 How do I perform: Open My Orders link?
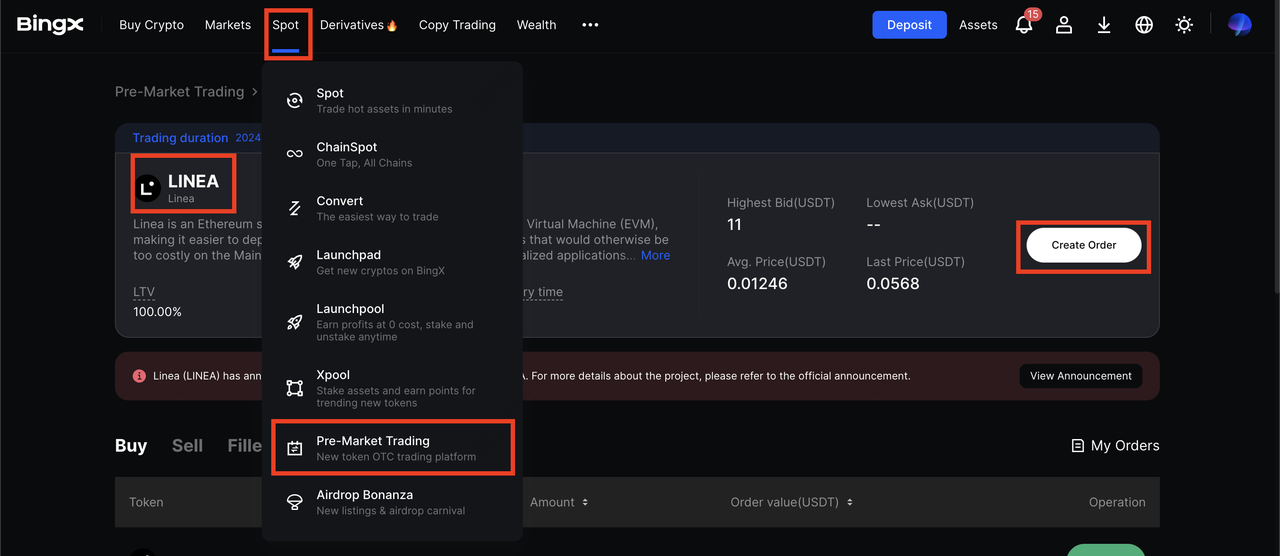click(x=1115, y=446)
